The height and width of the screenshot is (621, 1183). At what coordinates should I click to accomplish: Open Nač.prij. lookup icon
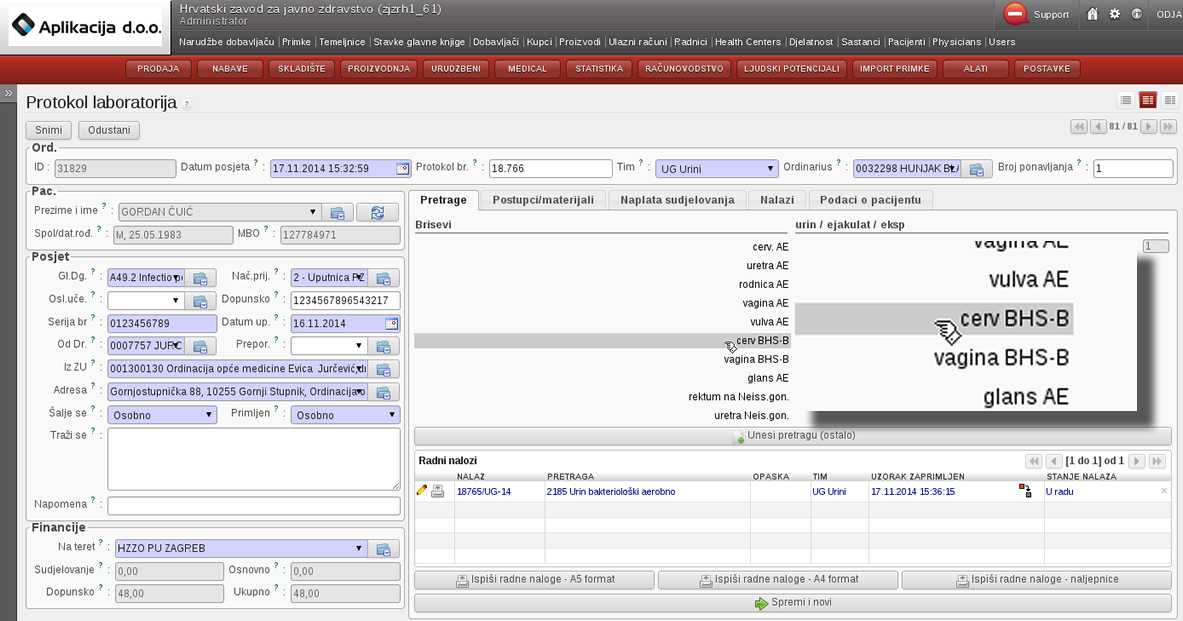(383, 278)
